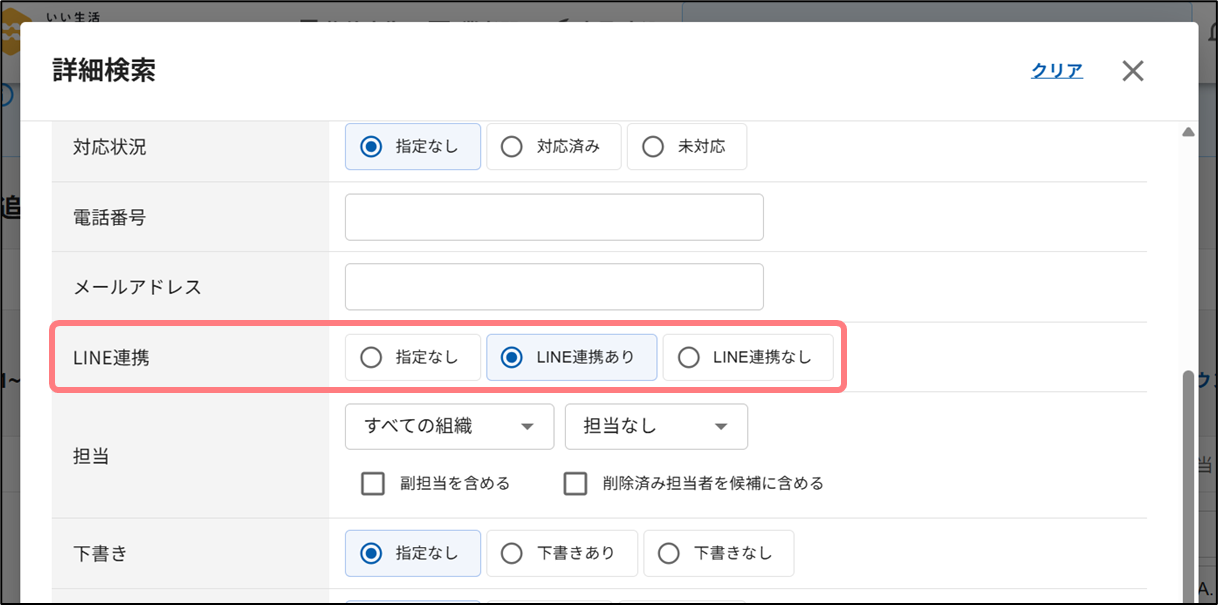Choose LINE連携なし option
1218x605 pixels.
(748, 357)
